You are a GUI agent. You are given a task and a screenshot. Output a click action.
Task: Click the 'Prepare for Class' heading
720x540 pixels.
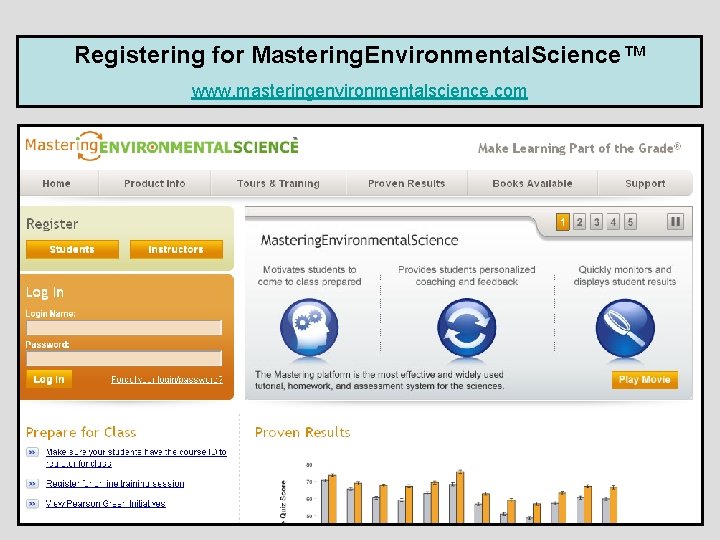point(81,432)
